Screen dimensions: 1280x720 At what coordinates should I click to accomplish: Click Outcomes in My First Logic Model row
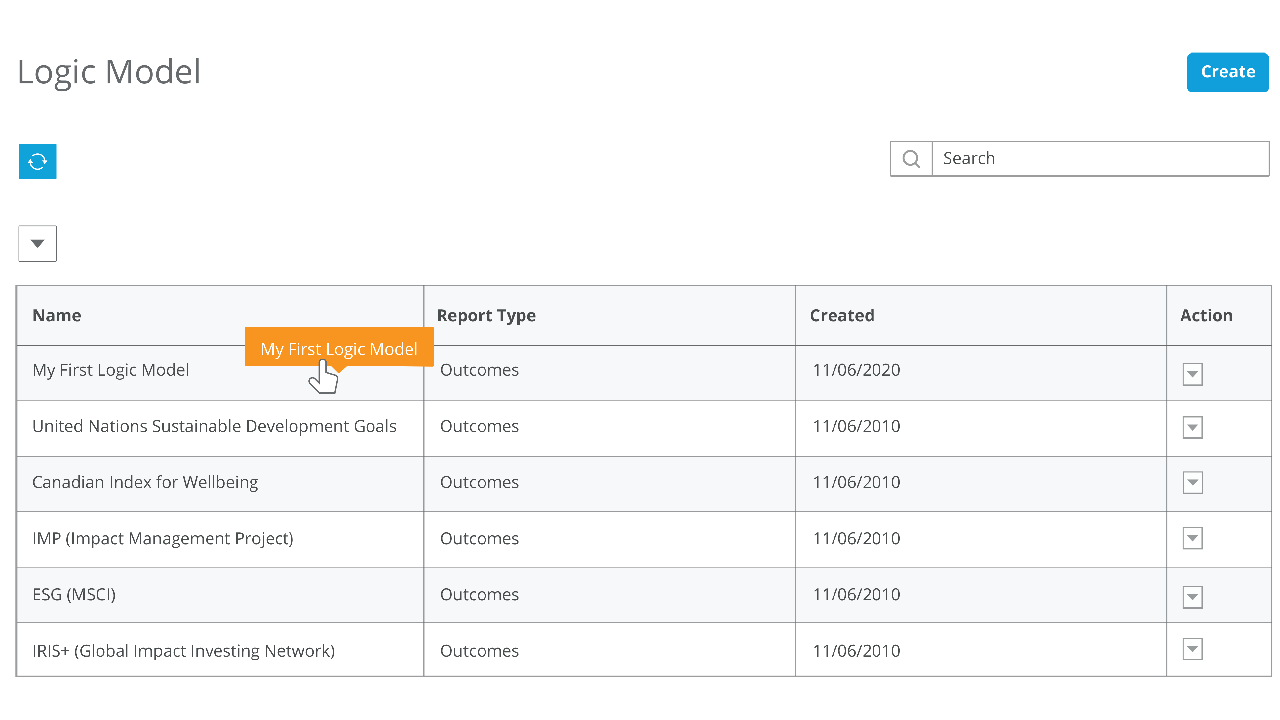coord(479,370)
